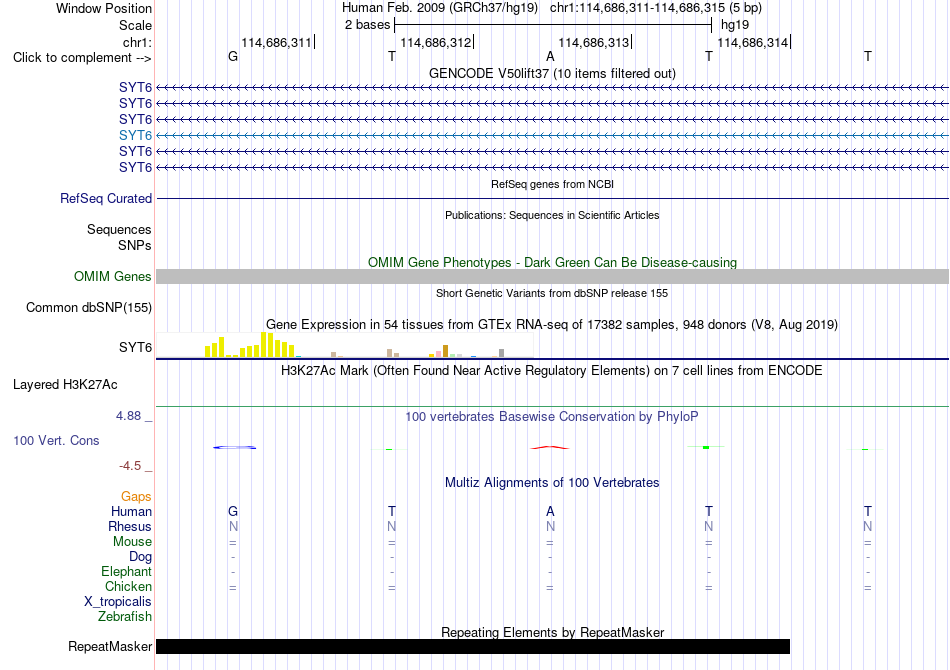This screenshot has height=670, width=950.
Task: Click position label 114,686,313
Action: 594,42
